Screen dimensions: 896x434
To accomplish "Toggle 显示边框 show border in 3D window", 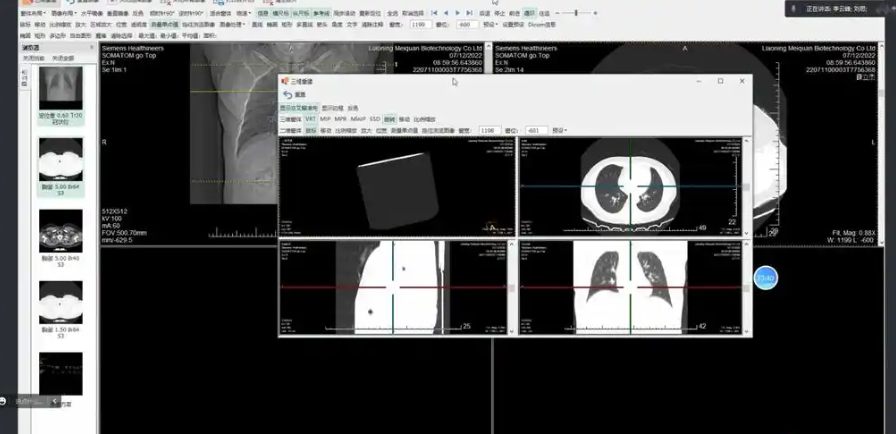I will [x=333, y=108].
